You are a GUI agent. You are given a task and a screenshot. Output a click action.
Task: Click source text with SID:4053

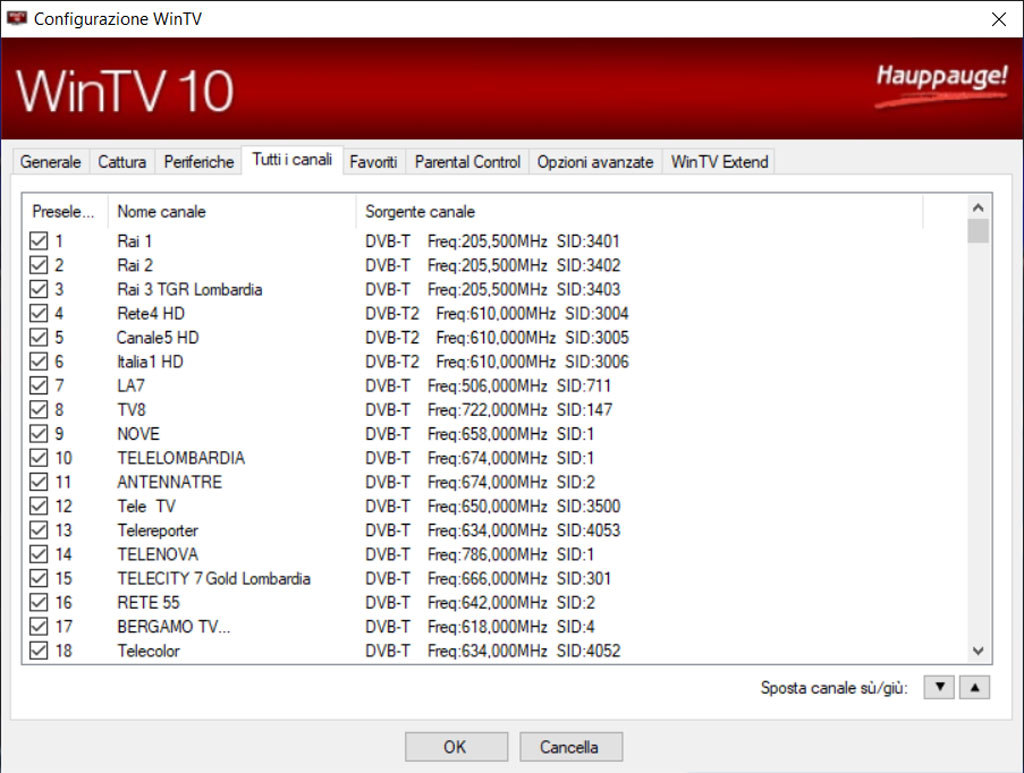(x=493, y=530)
